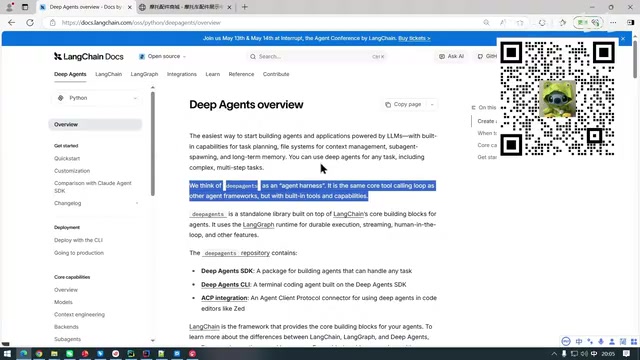
Task: Click the Copy page button
Action: (403, 104)
